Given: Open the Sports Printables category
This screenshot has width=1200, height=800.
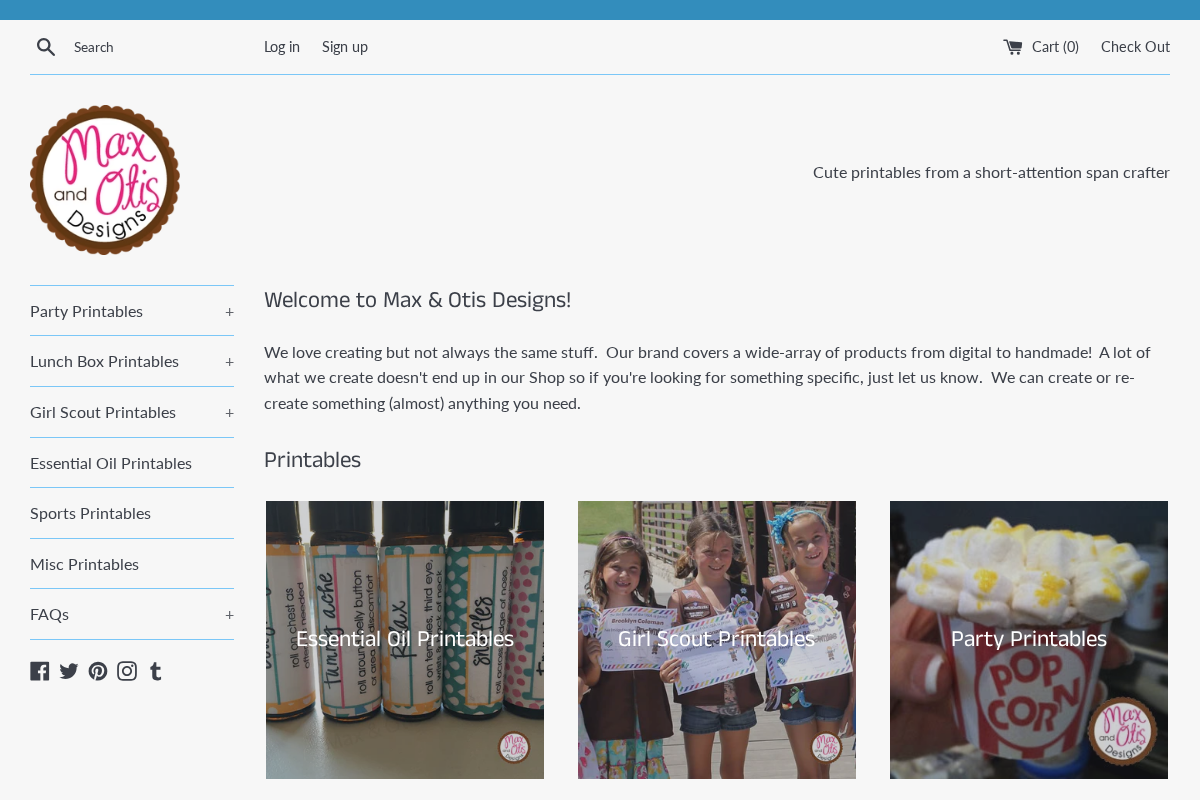Looking at the screenshot, I should (x=90, y=512).
